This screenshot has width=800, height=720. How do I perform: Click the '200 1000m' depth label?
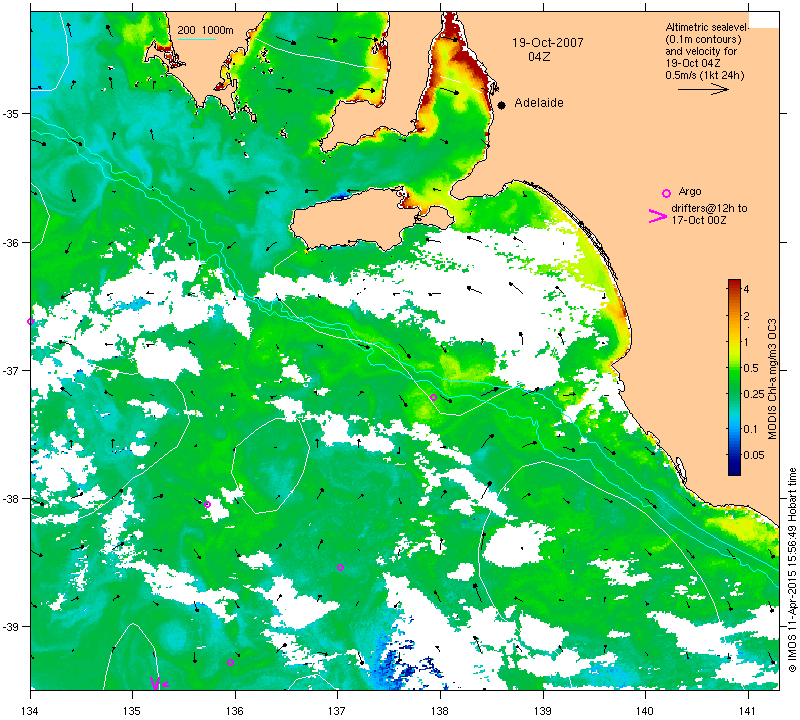click(x=206, y=31)
